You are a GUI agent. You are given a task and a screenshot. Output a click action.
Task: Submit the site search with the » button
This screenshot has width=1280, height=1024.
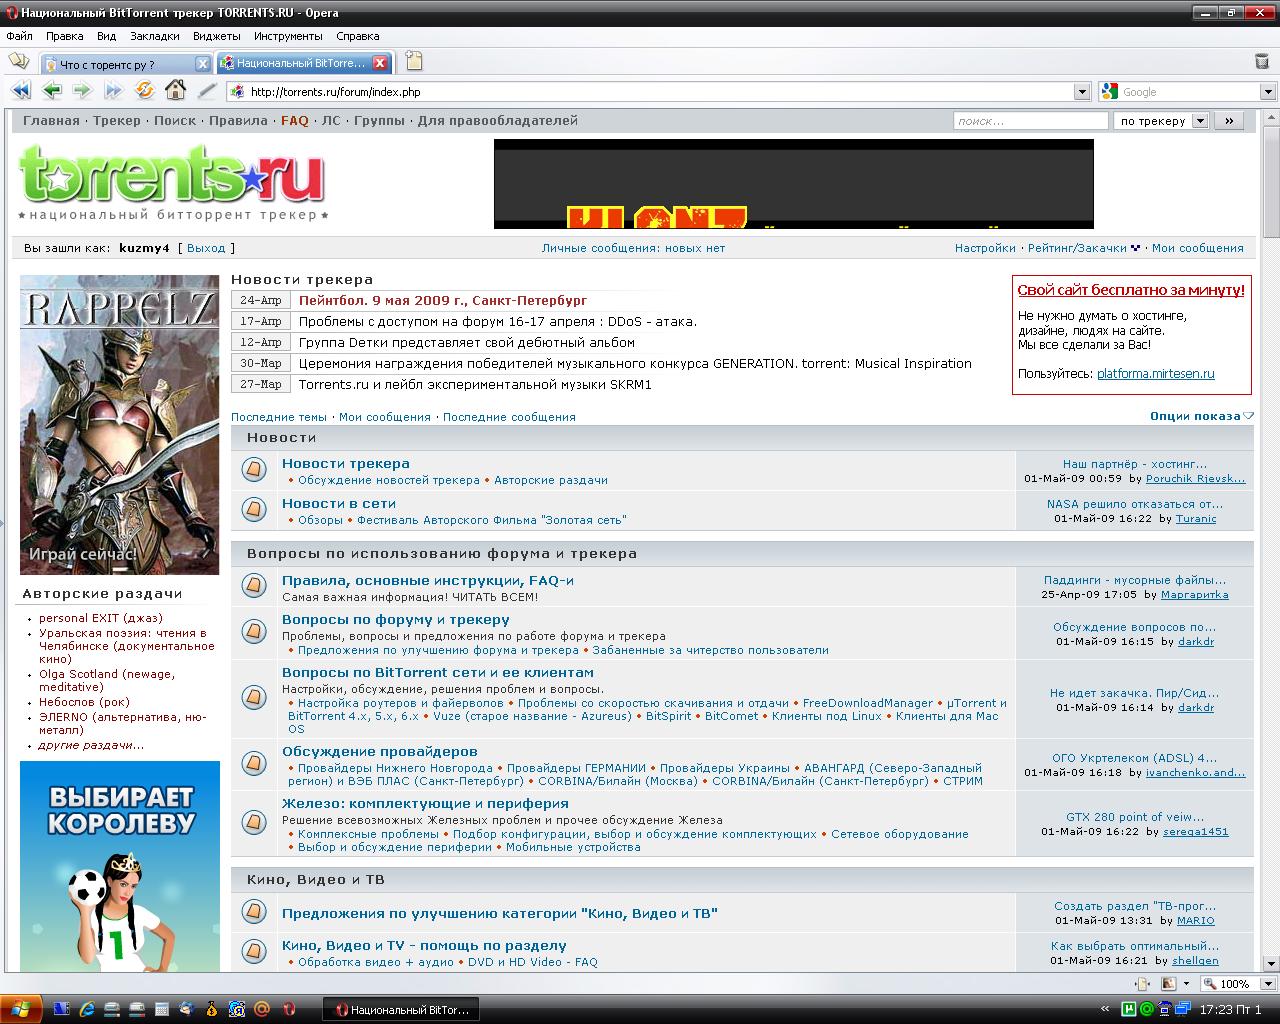(x=1230, y=121)
